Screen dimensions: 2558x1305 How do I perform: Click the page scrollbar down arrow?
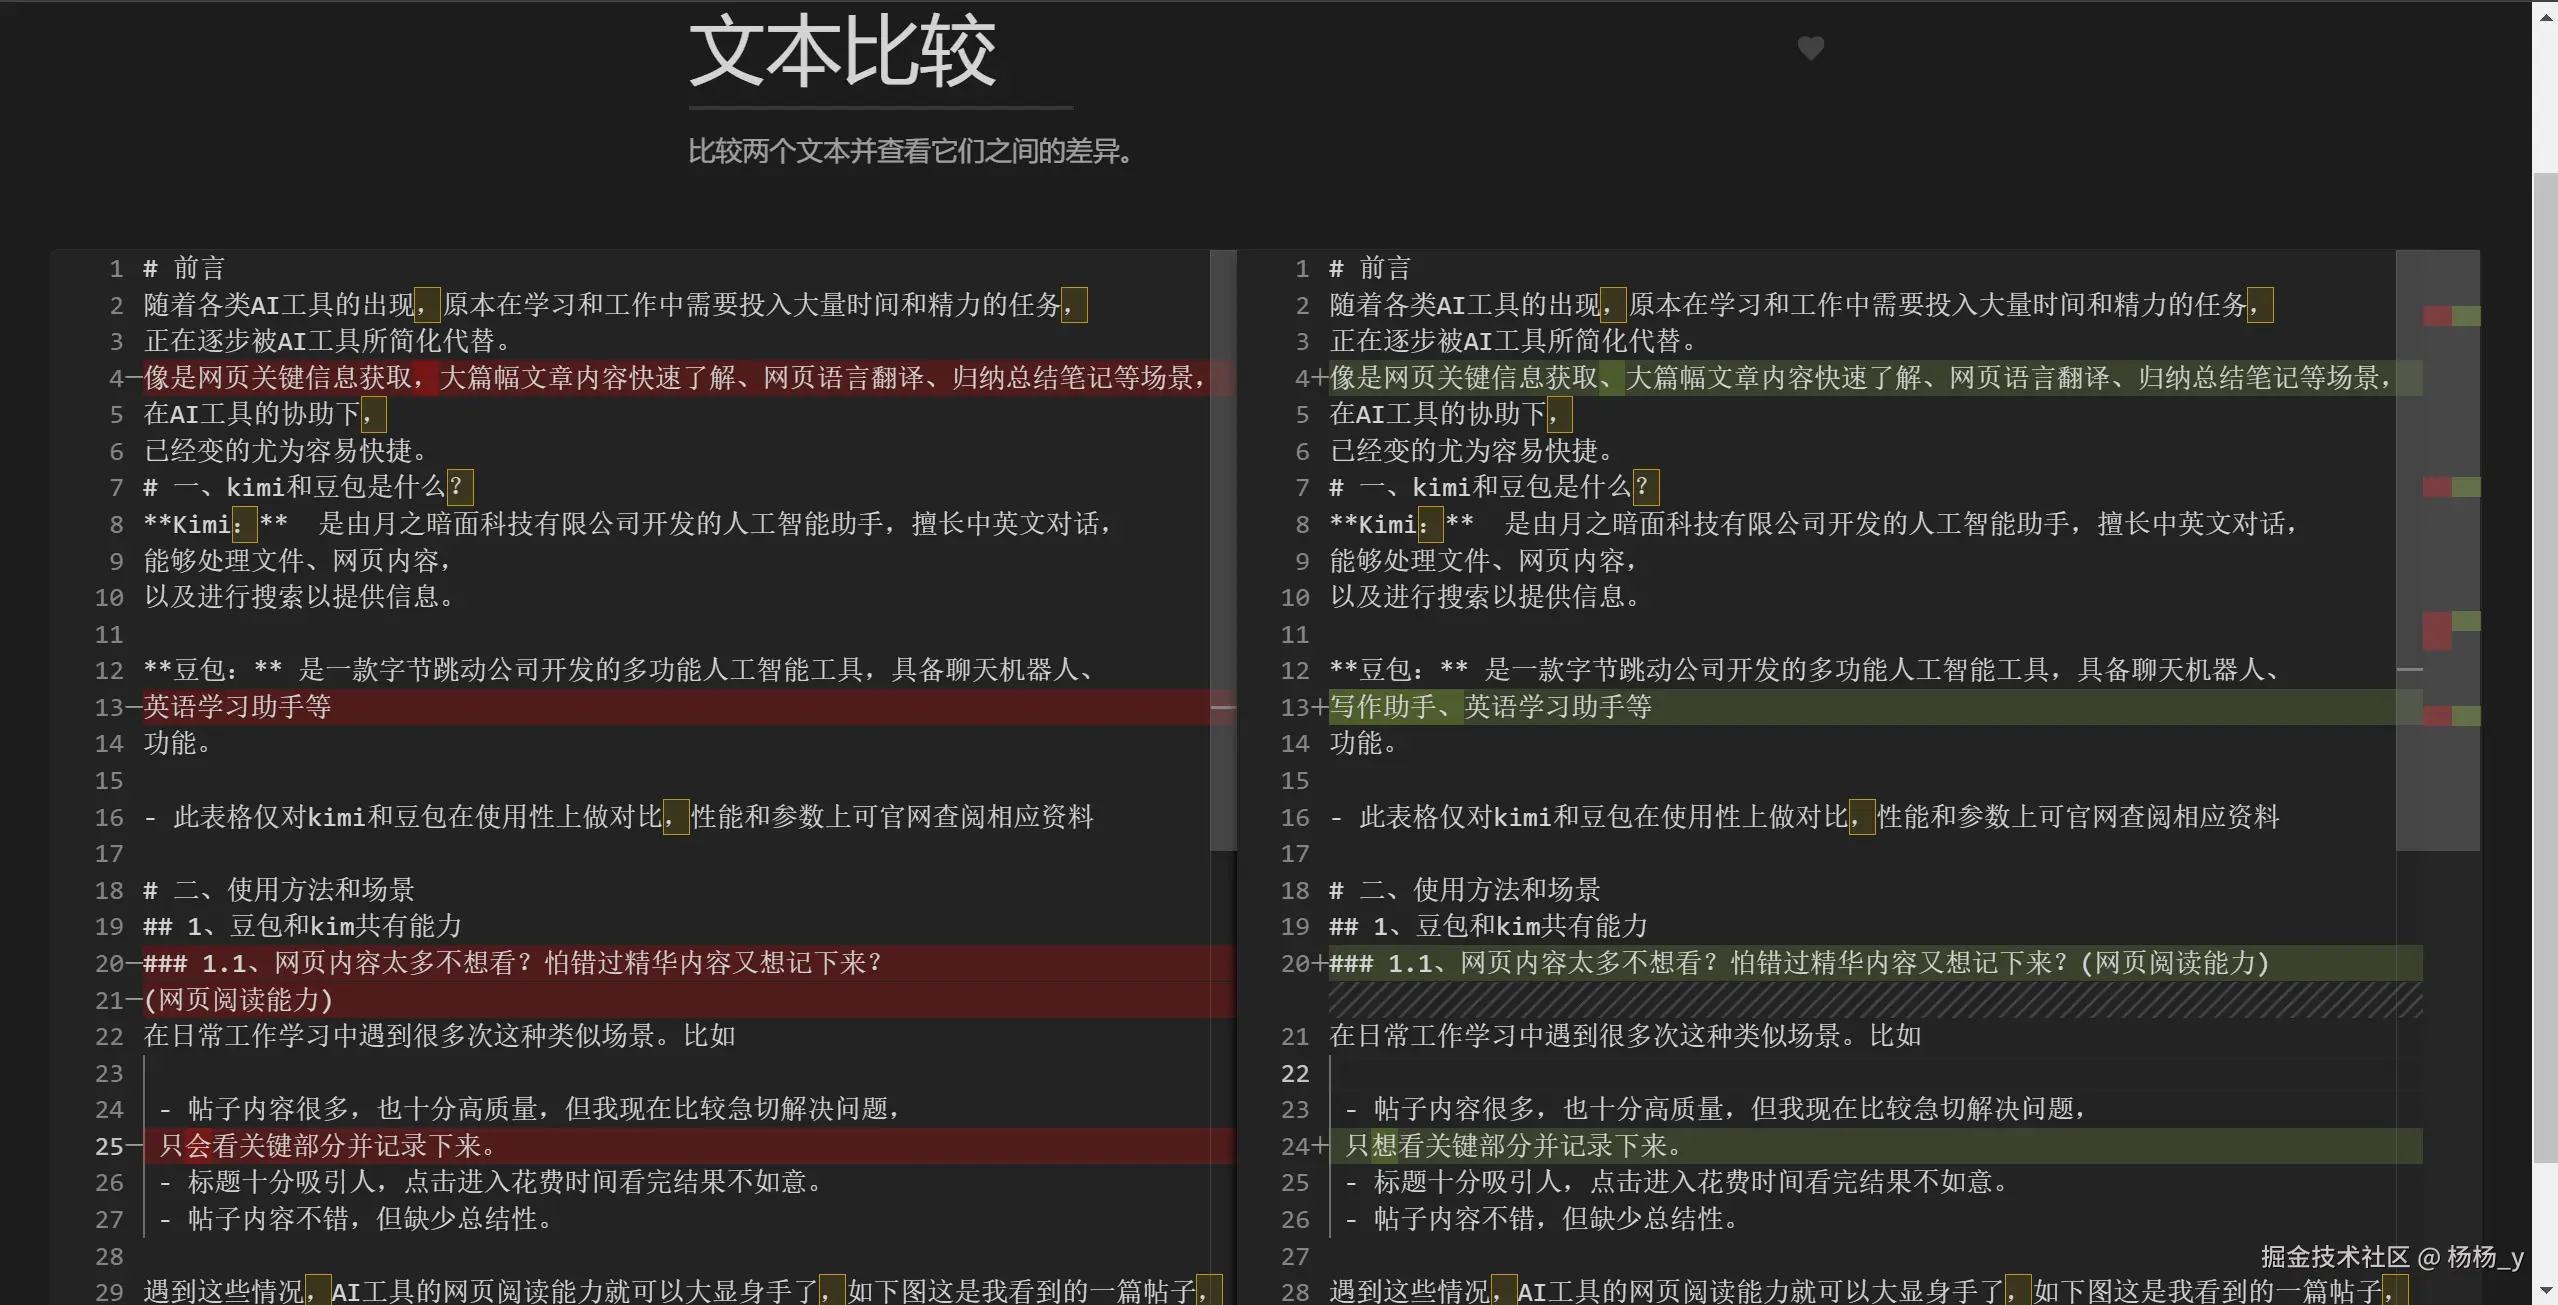pyautogui.click(x=2545, y=1290)
